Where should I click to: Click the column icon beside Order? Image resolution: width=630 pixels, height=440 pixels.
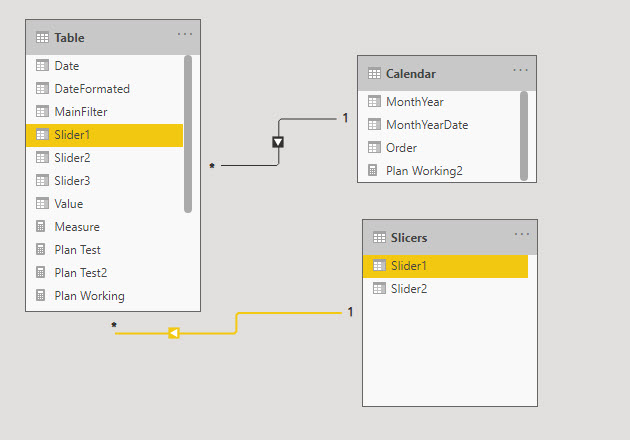point(374,147)
